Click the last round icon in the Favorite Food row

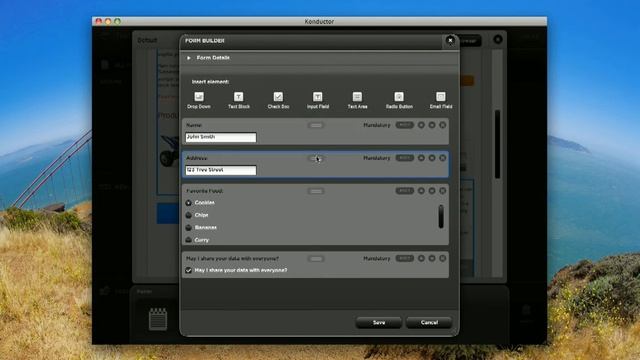click(x=442, y=191)
